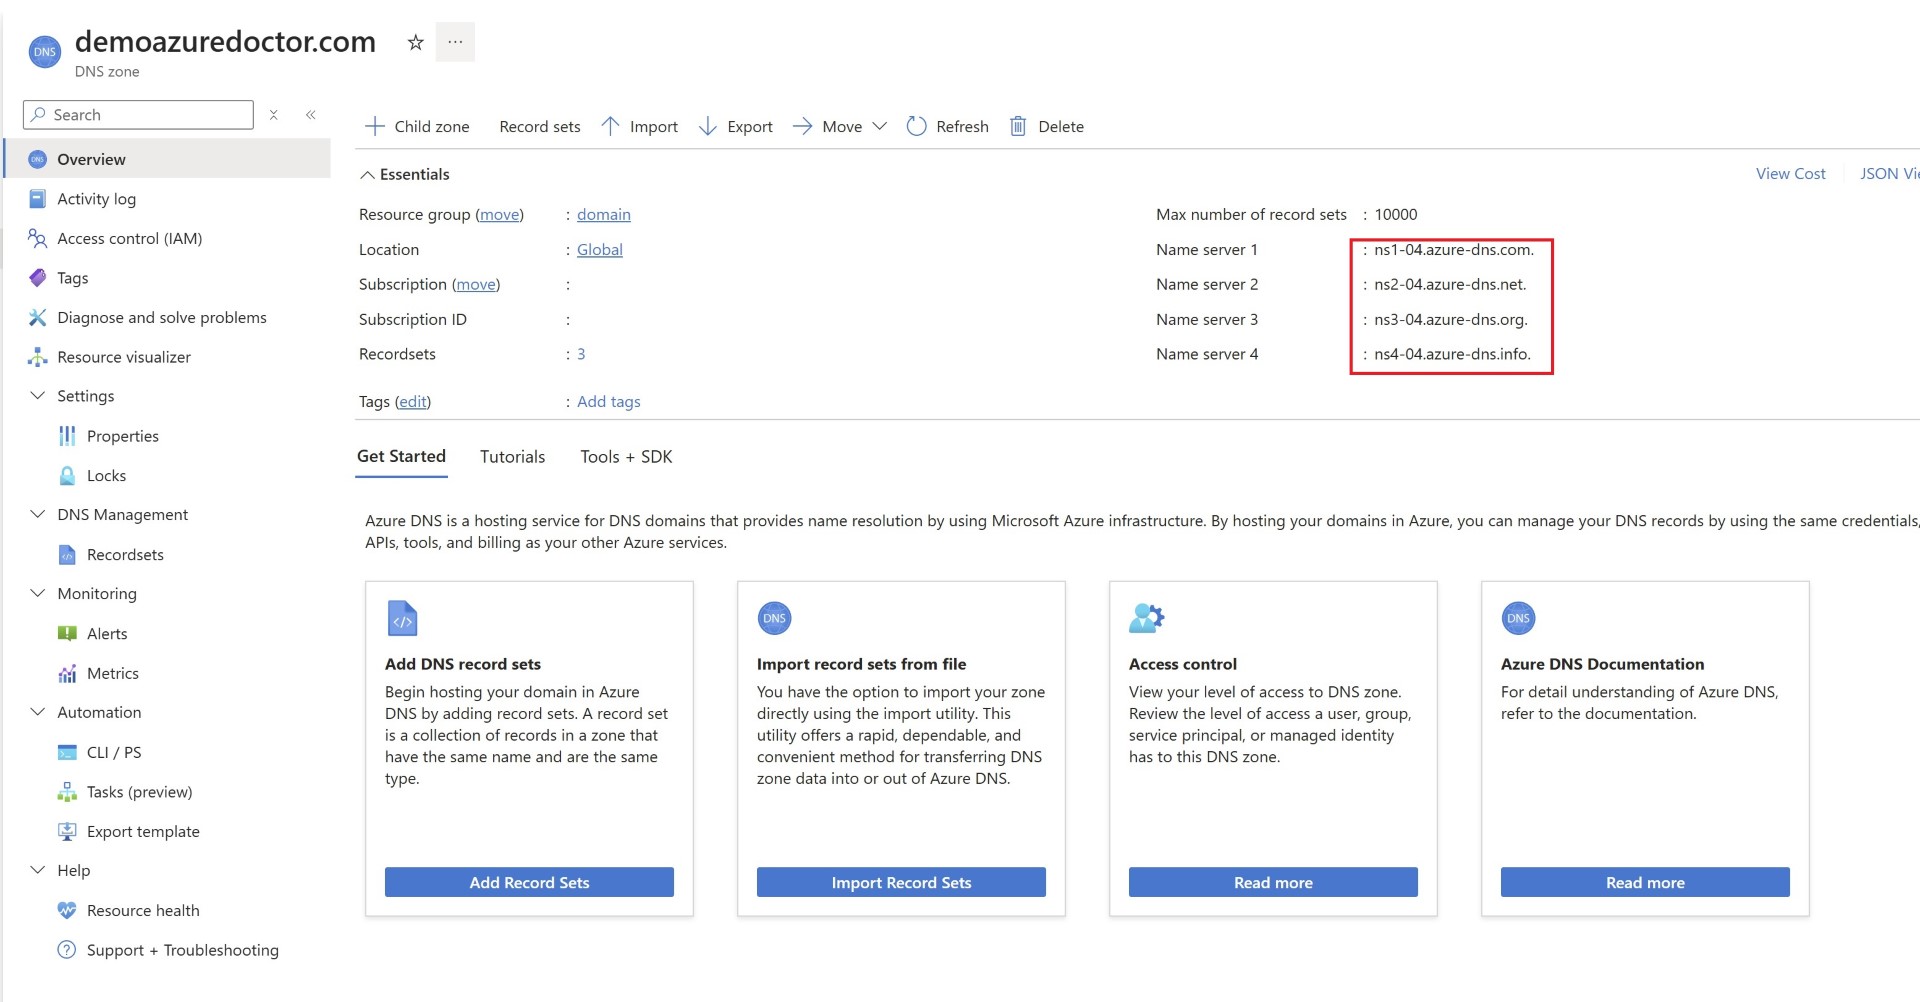Open Record sets from the toolbar
Viewport: 1920px width, 1002px height.
[x=540, y=127]
